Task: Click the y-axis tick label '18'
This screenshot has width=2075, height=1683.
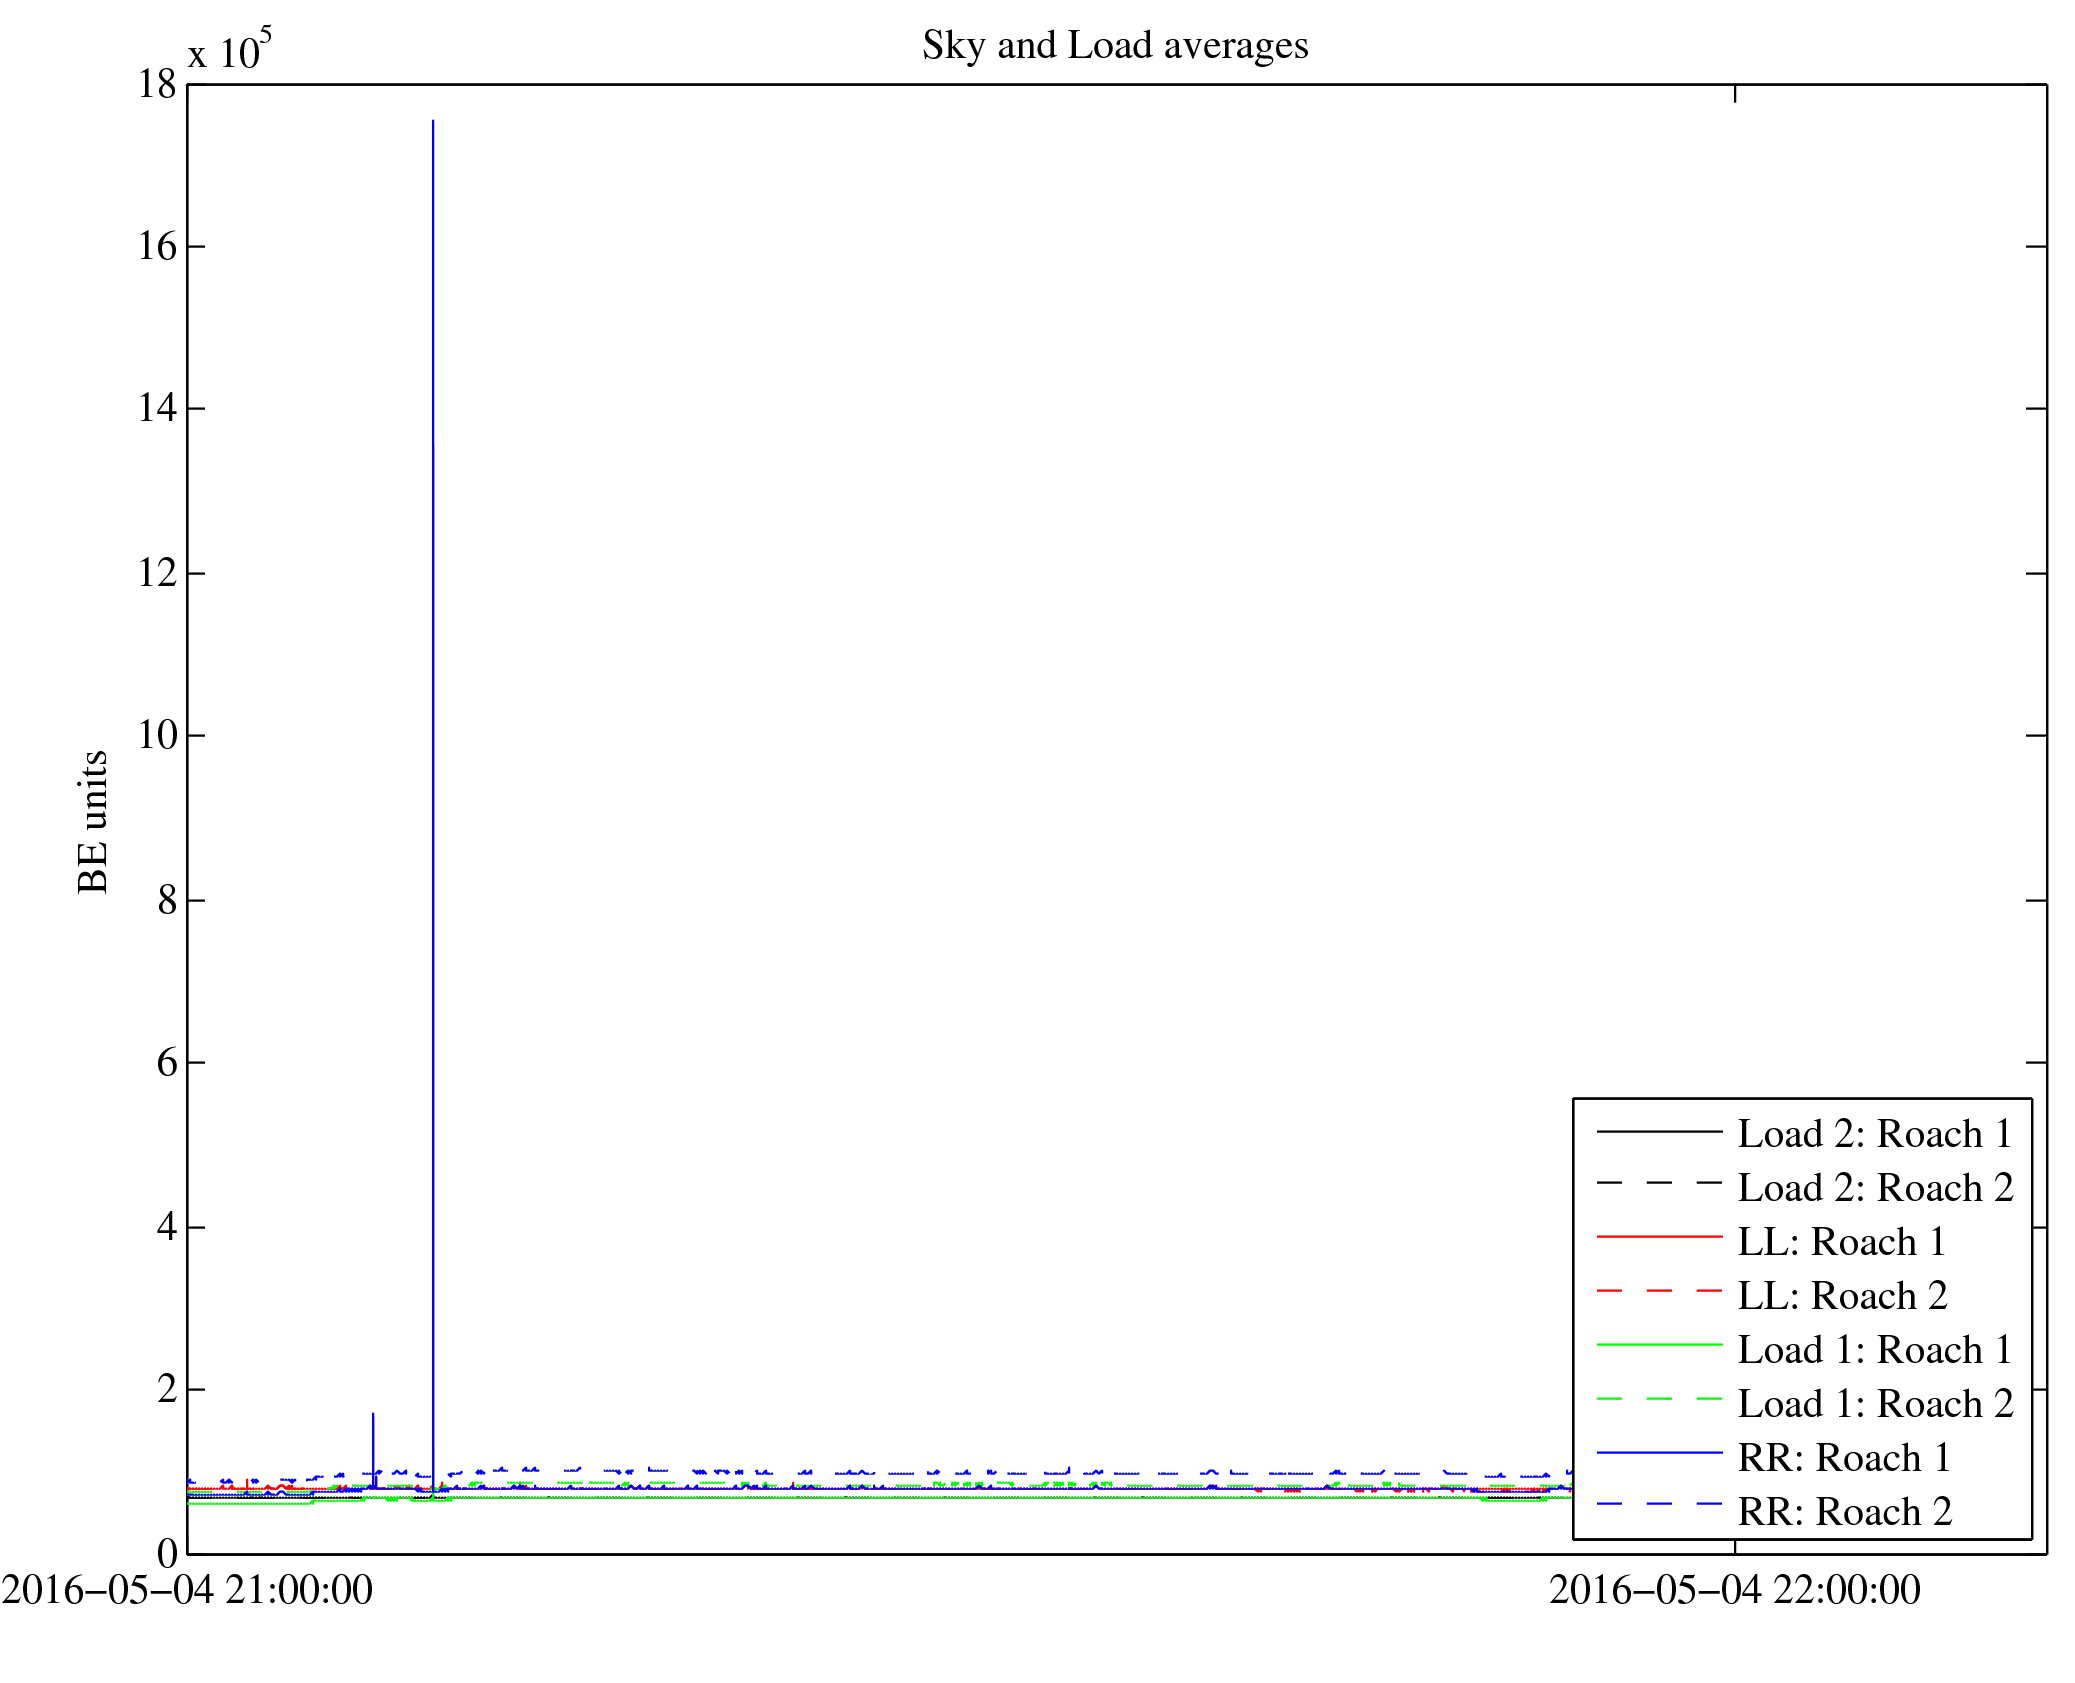Action: 157,85
